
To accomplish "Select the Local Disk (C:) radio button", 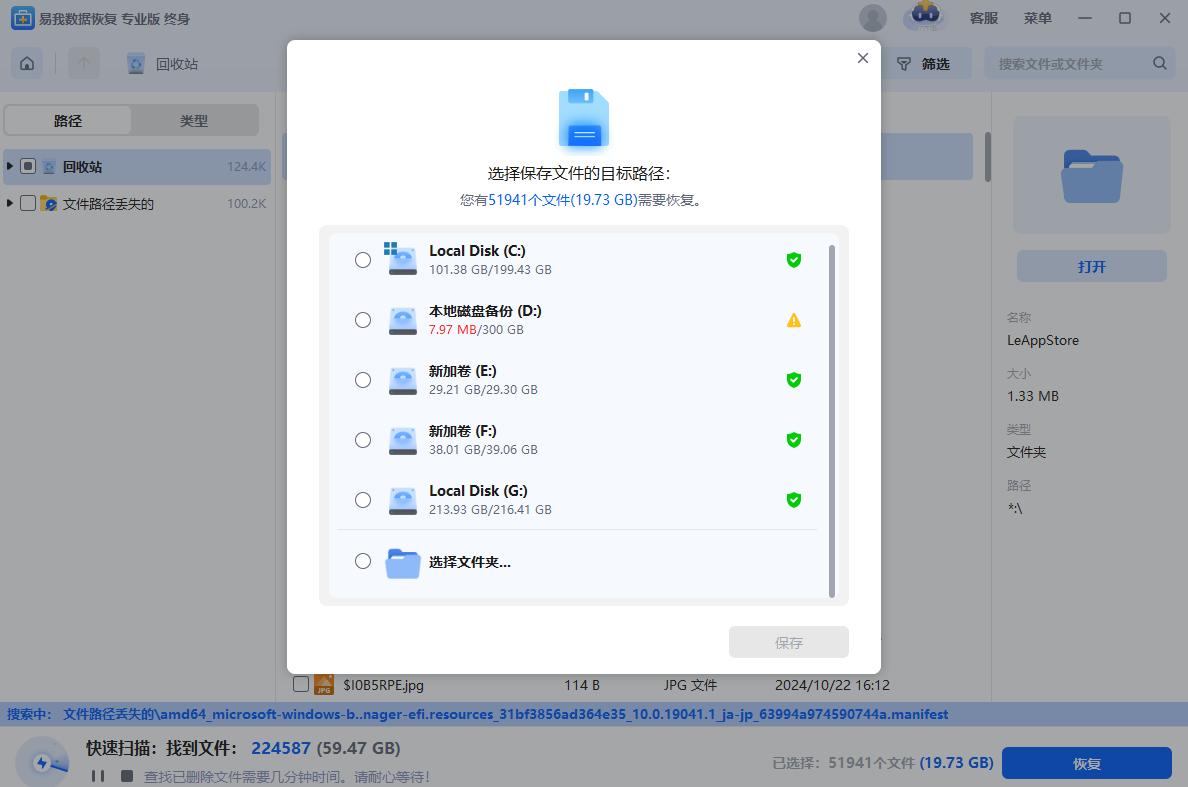I will (x=363, y=259).
